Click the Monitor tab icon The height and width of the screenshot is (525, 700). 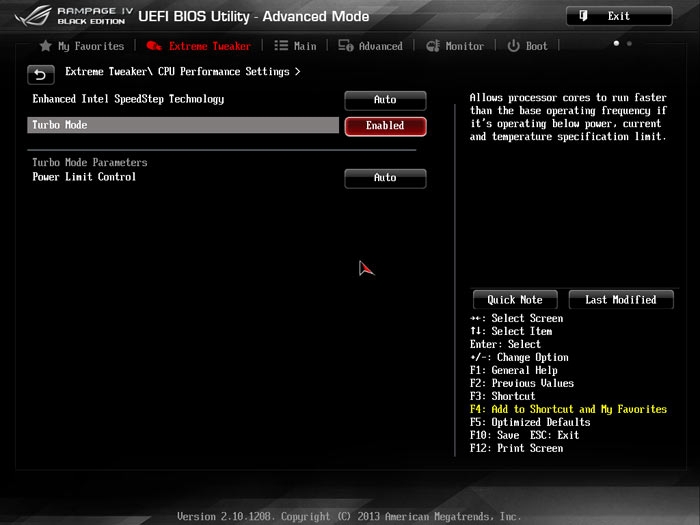433,46
